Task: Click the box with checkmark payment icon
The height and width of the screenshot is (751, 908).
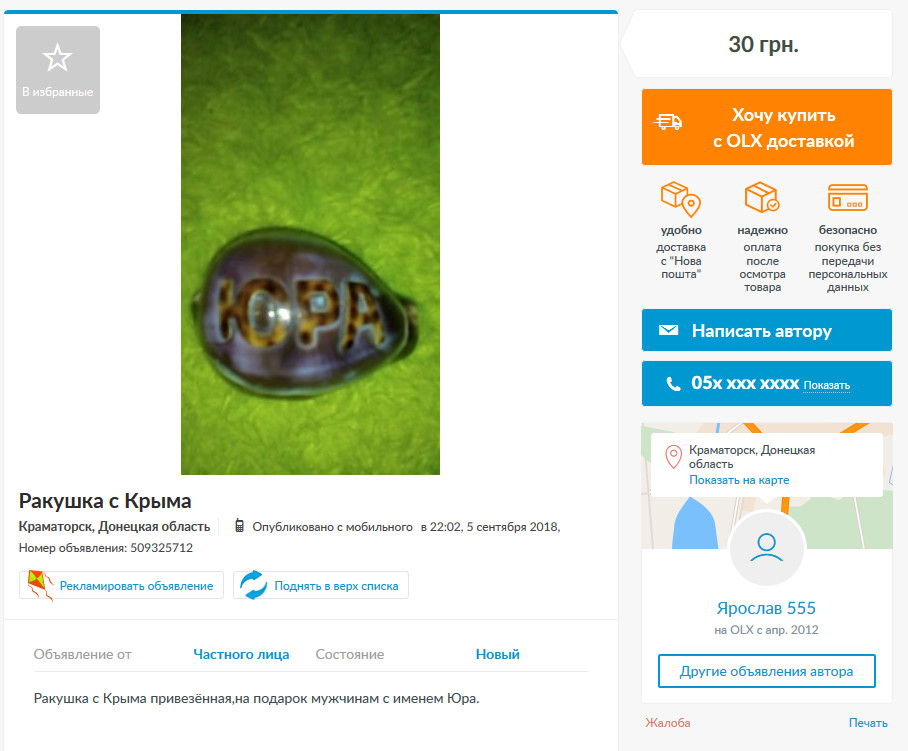Action: 762,197
